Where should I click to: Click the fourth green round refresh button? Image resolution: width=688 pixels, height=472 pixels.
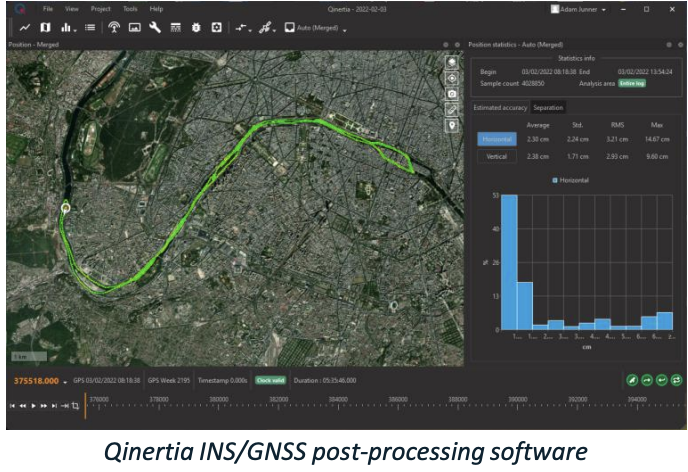(x=677, y=380)
